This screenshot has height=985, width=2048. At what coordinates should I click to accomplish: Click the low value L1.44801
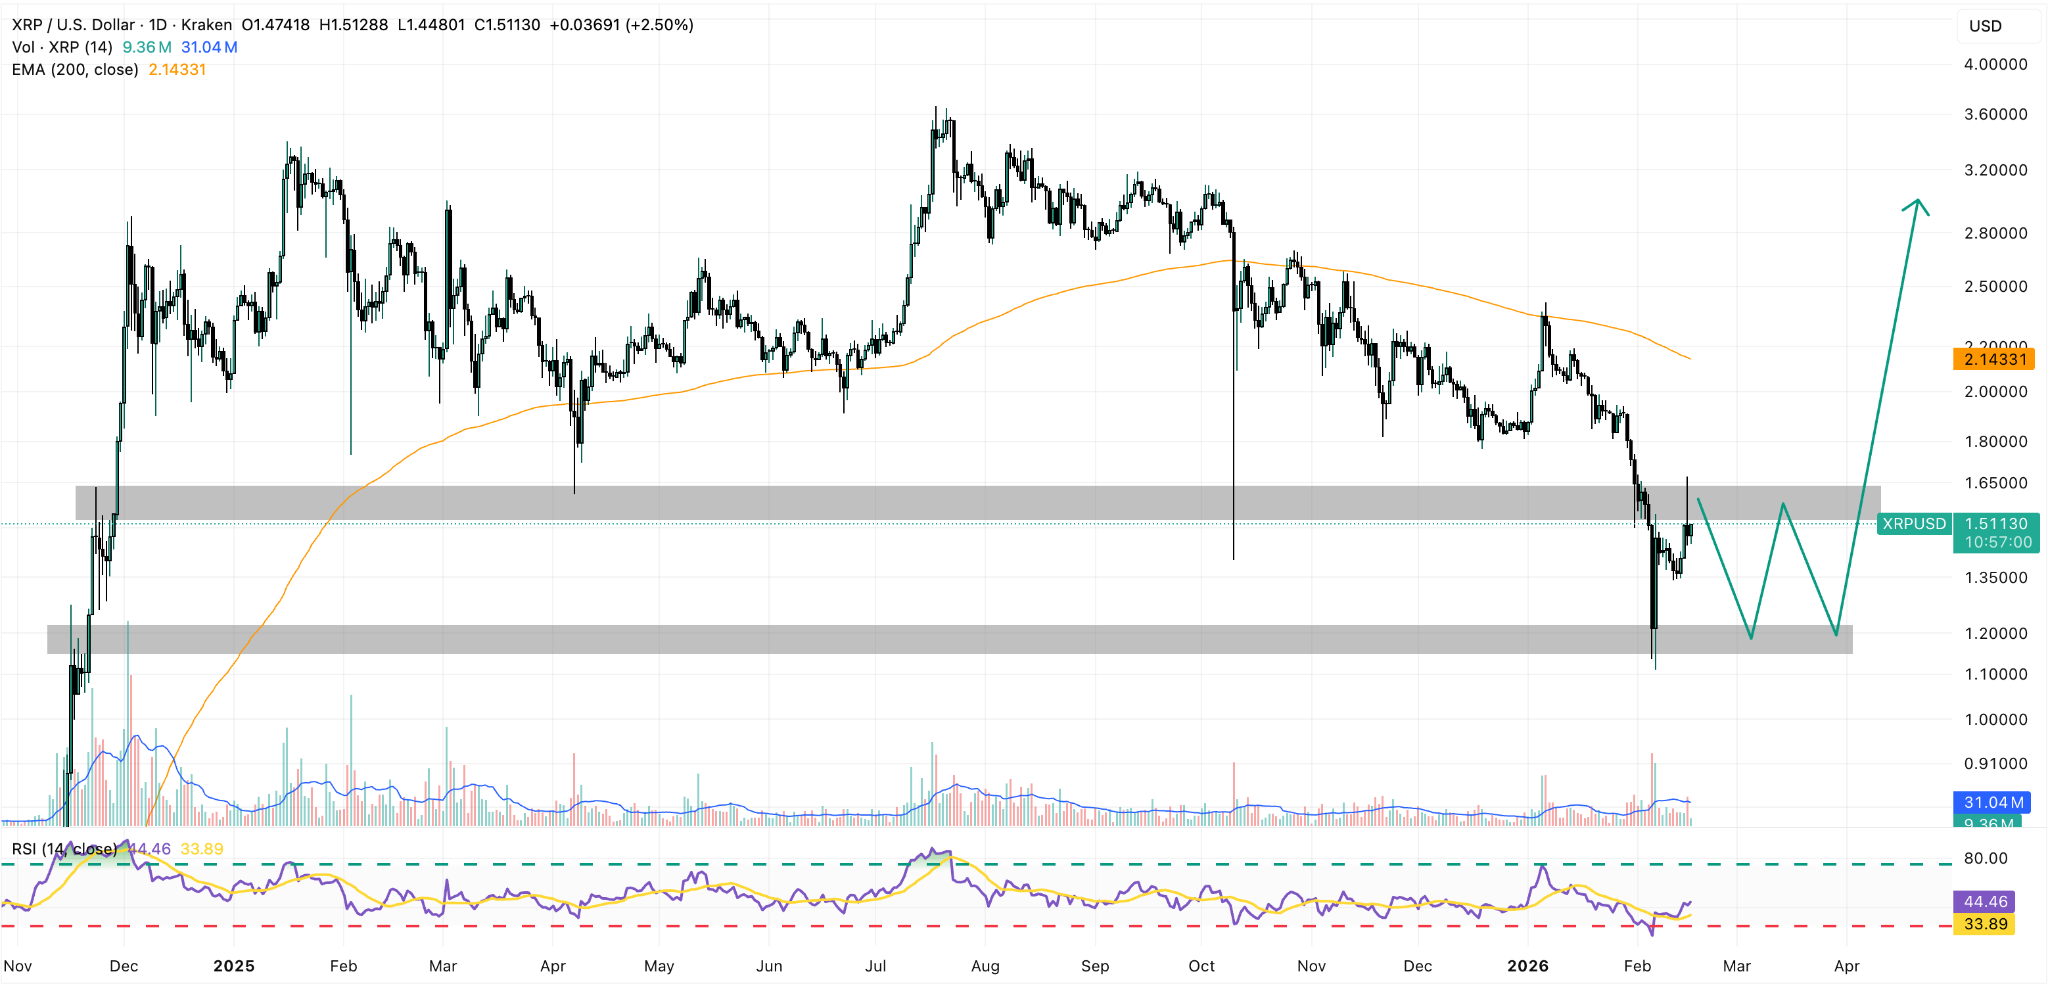click(x=431, y=24)
